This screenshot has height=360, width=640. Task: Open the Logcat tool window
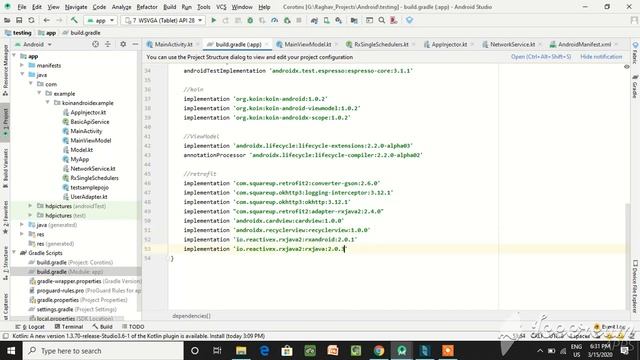click(30, 327)
